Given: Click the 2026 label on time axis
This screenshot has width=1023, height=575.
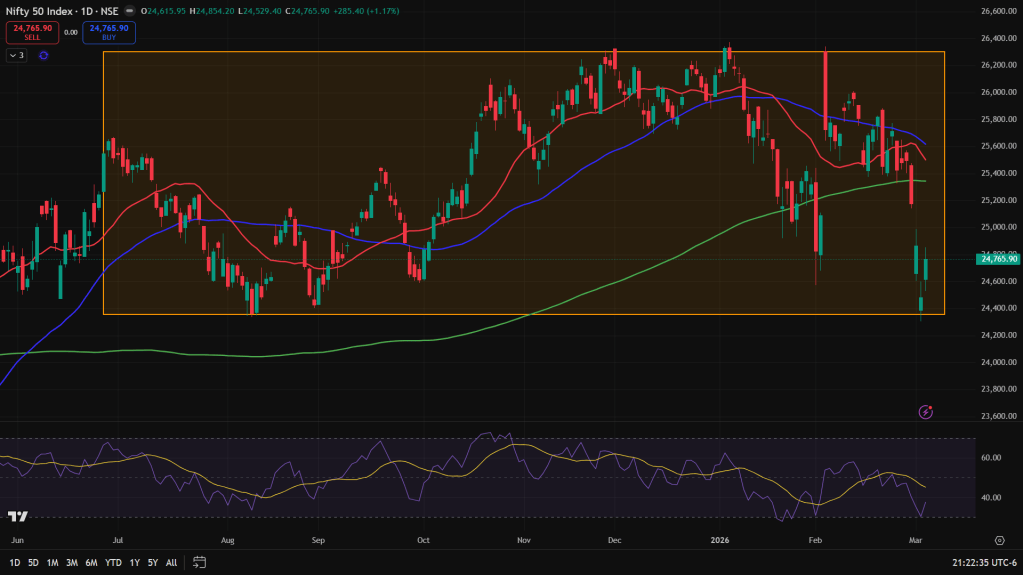Looking at the screenshot, I should pos(720,540).
